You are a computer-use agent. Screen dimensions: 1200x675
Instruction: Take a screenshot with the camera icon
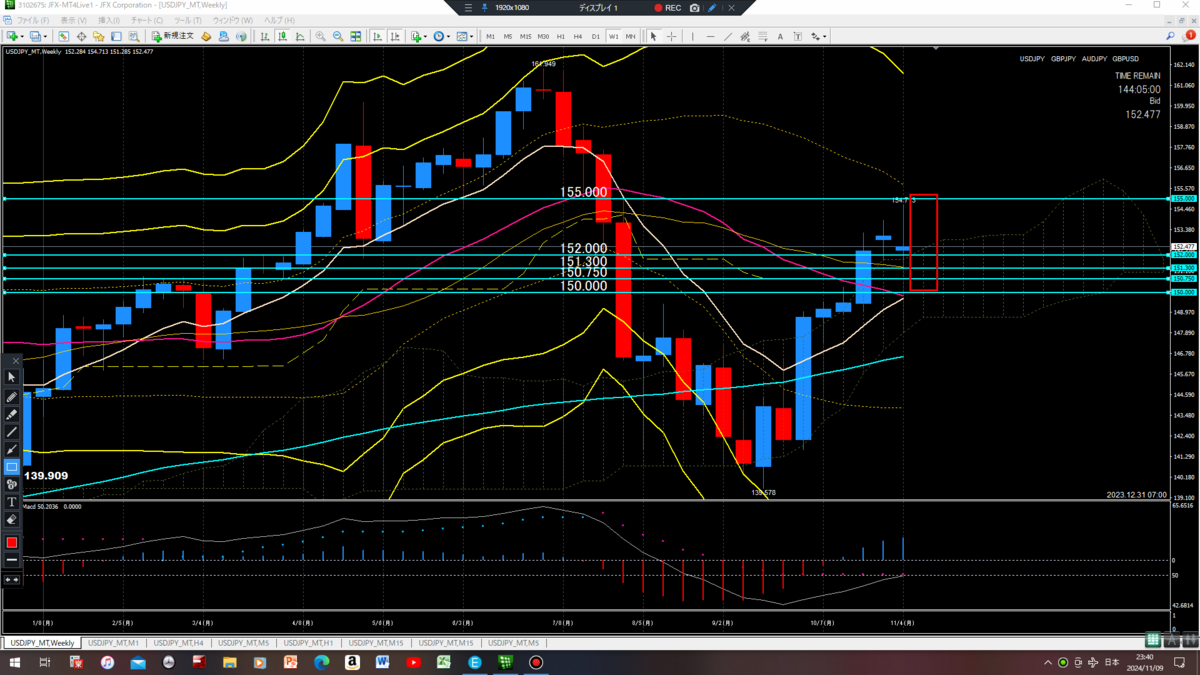tap(695, 7)
